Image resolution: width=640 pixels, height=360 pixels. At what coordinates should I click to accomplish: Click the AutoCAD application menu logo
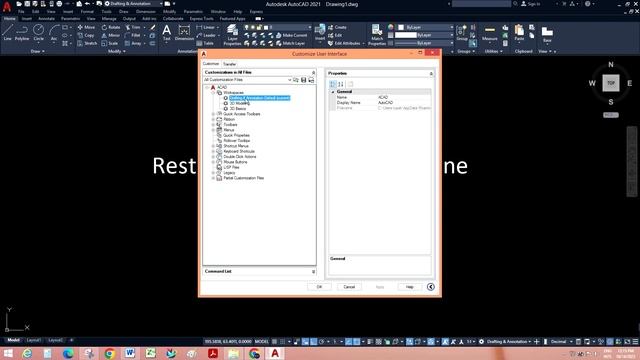7,7
